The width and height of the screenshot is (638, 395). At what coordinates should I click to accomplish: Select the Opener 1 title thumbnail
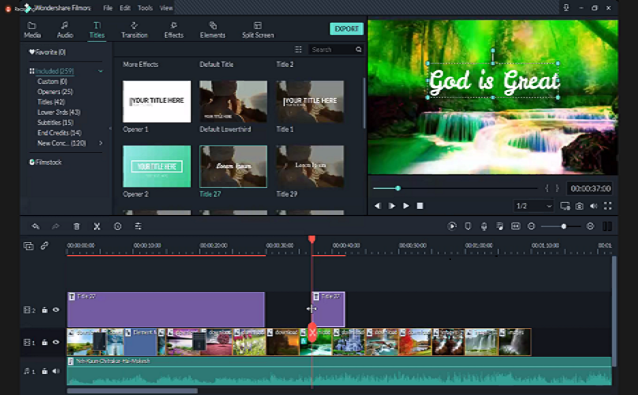click(x=157, y=101)
